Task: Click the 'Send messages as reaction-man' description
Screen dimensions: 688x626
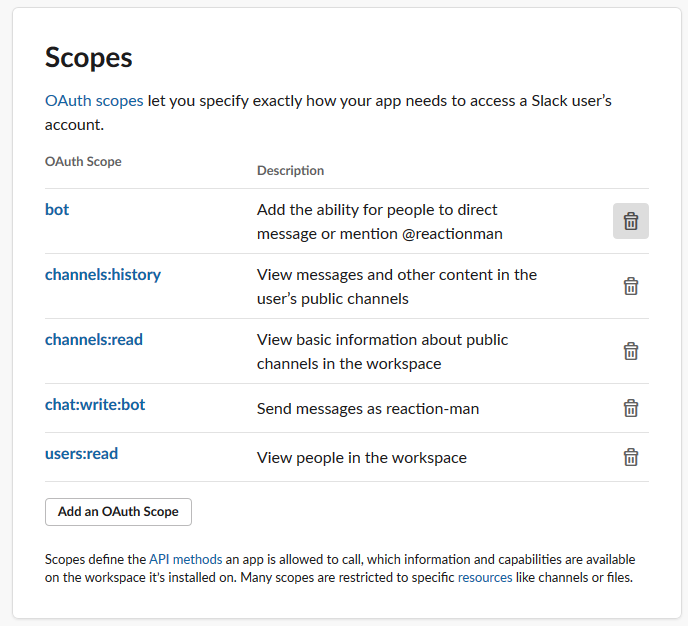Action: pos(368,408)
